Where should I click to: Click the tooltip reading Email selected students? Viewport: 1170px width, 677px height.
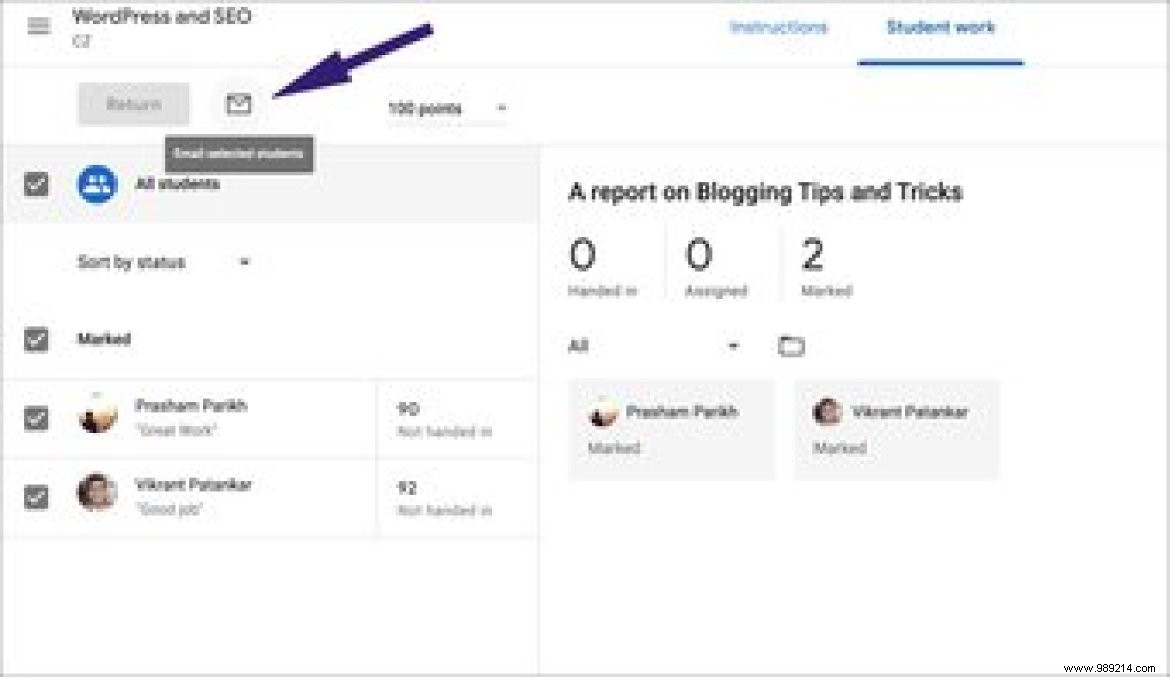click(238, 153)
